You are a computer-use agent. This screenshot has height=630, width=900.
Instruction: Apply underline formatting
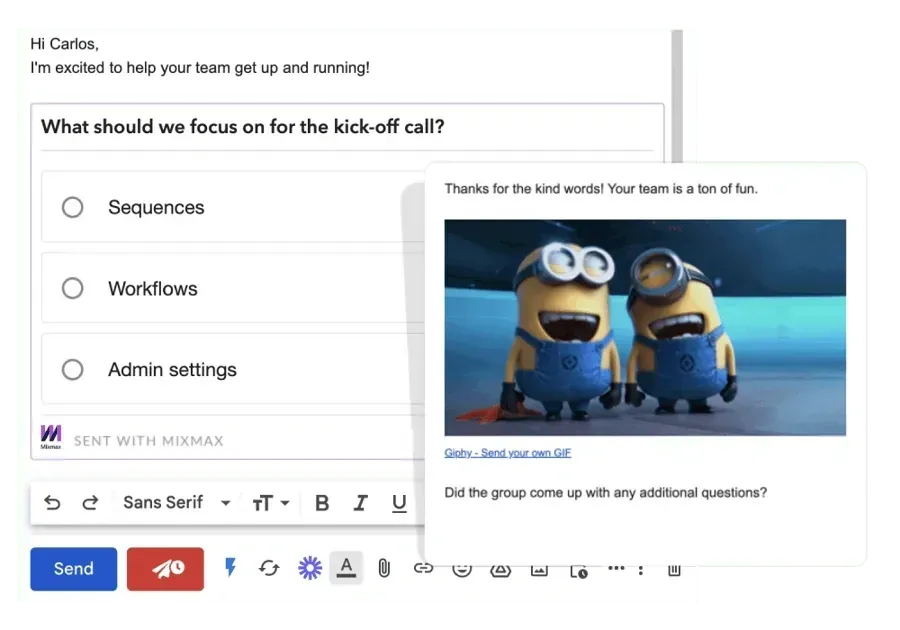pyautogui.click(x=399, y=503)
